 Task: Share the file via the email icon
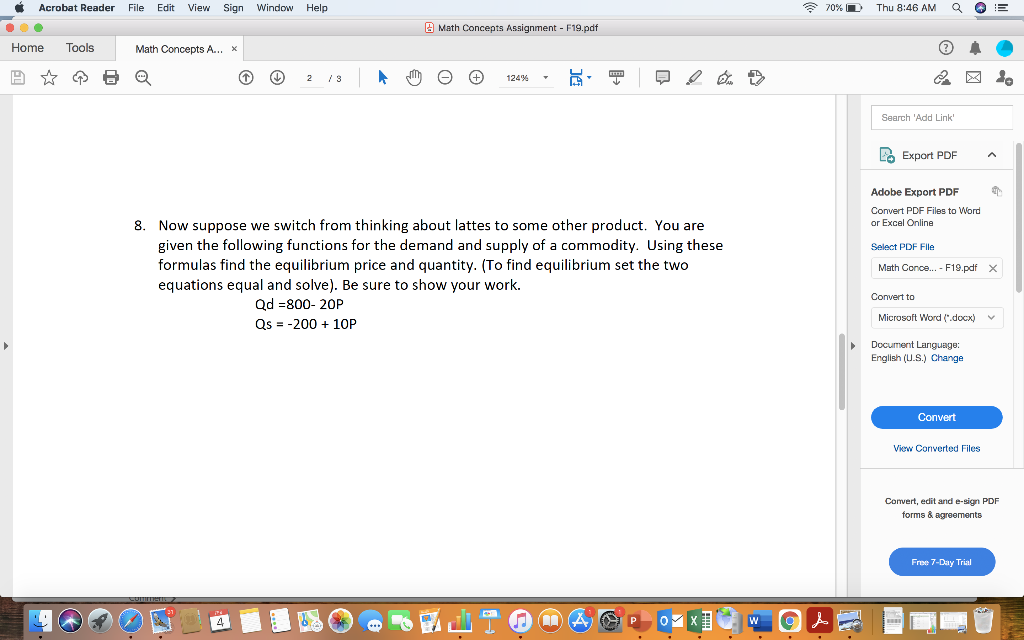point(973,77)
